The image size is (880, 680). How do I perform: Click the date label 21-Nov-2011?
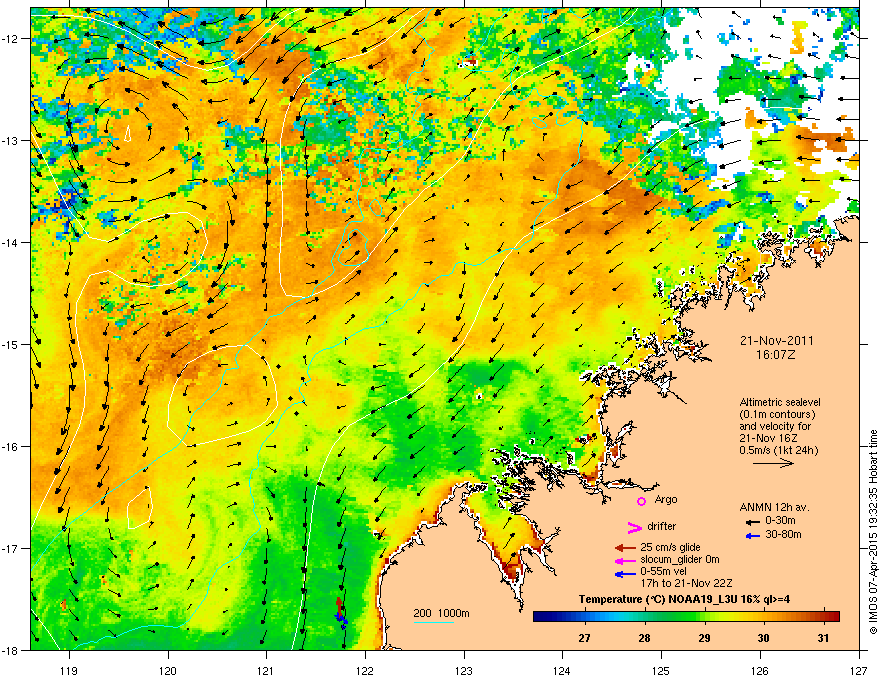[776, 341]
